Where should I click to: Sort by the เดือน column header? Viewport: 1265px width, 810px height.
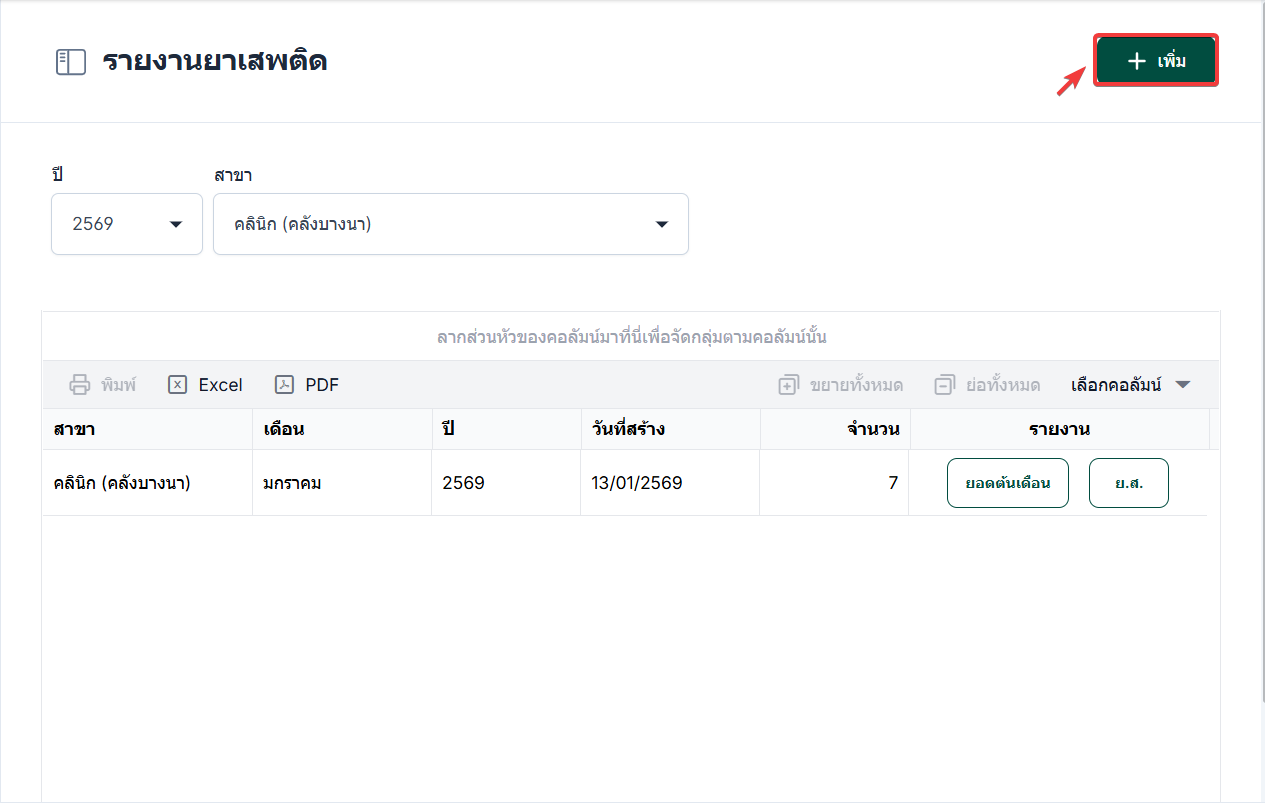tap(283, 429)
